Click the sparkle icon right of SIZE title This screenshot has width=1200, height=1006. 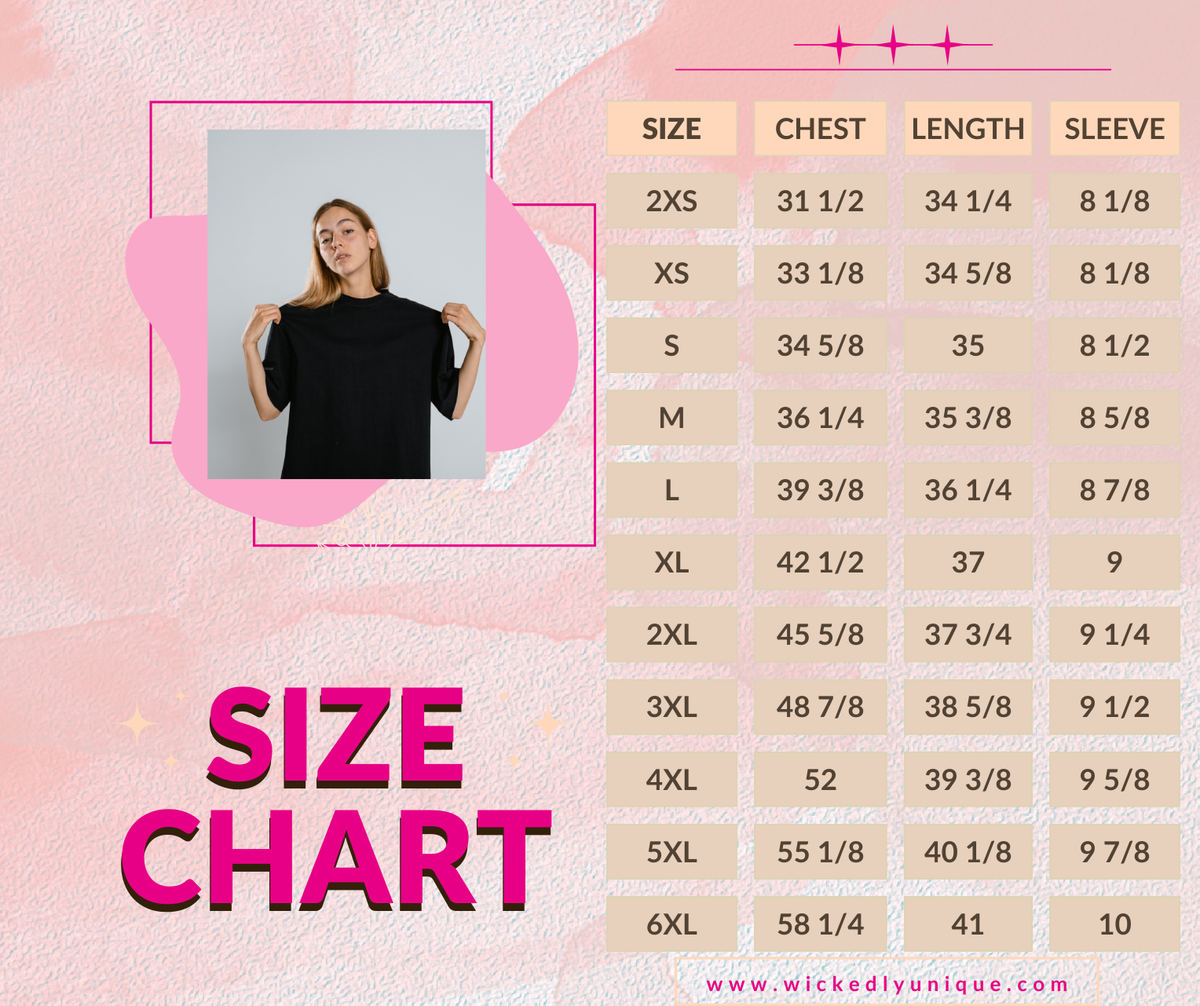(x=547, y=723)
